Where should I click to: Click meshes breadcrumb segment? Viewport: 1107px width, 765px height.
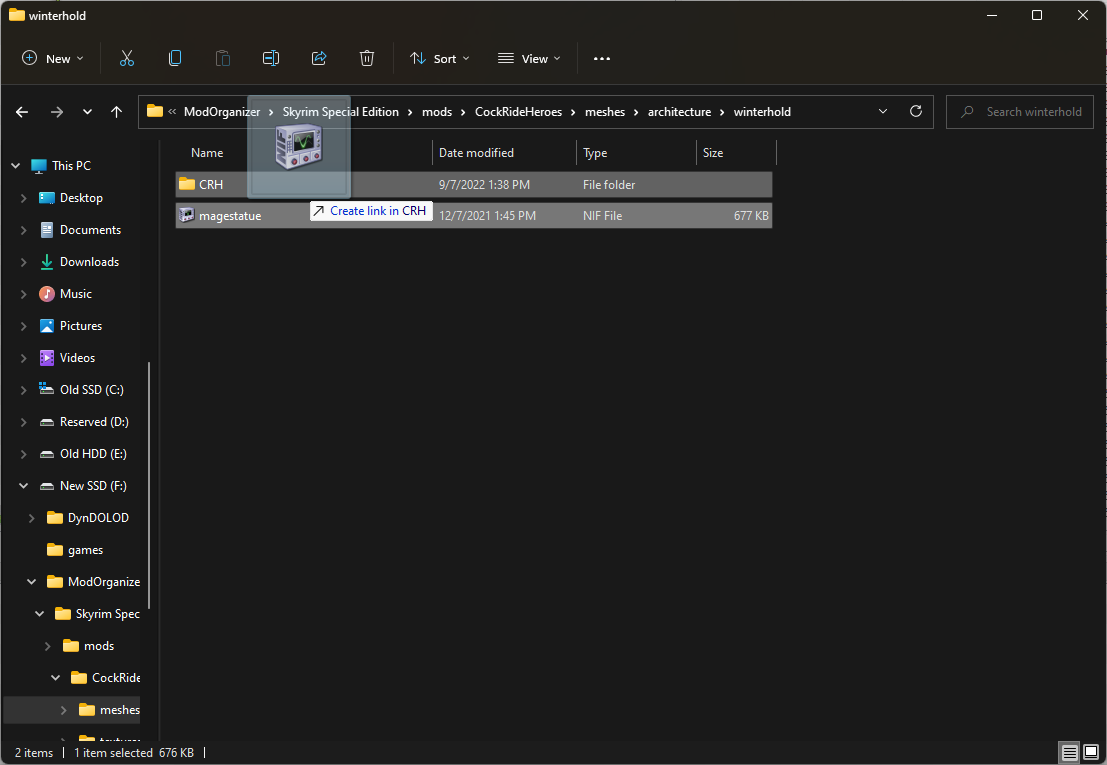tap(605, 112)
